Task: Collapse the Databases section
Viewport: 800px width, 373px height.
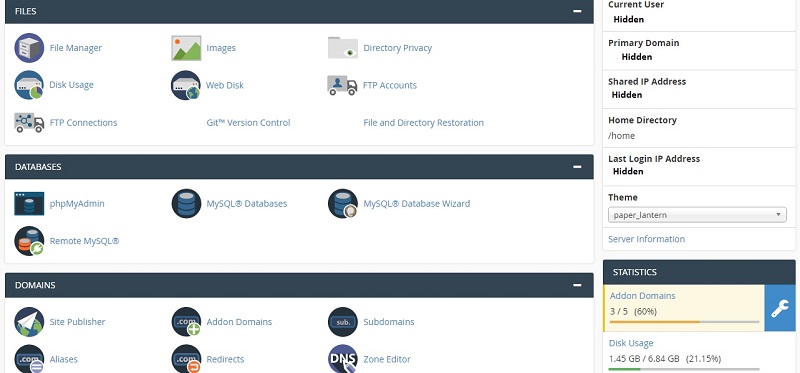Action: (577, 167)
